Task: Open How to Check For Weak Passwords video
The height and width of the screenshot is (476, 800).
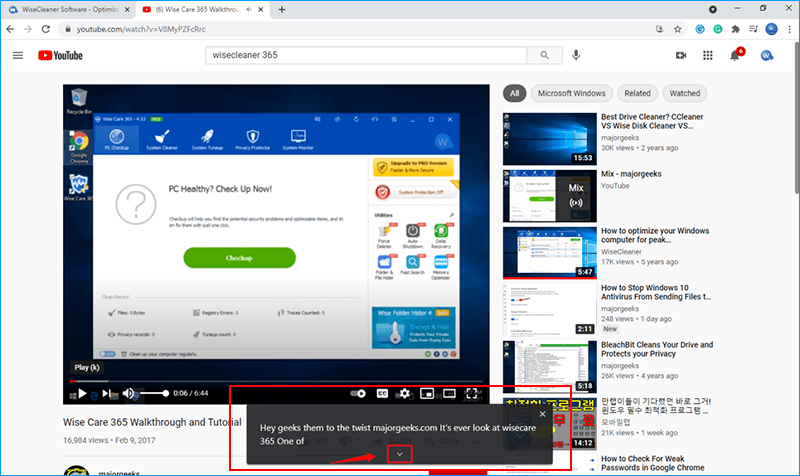Action: 653,463
